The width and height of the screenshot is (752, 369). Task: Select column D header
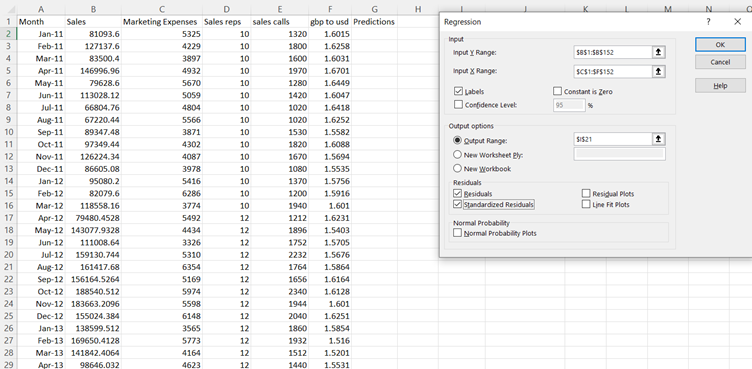point(226,9)
